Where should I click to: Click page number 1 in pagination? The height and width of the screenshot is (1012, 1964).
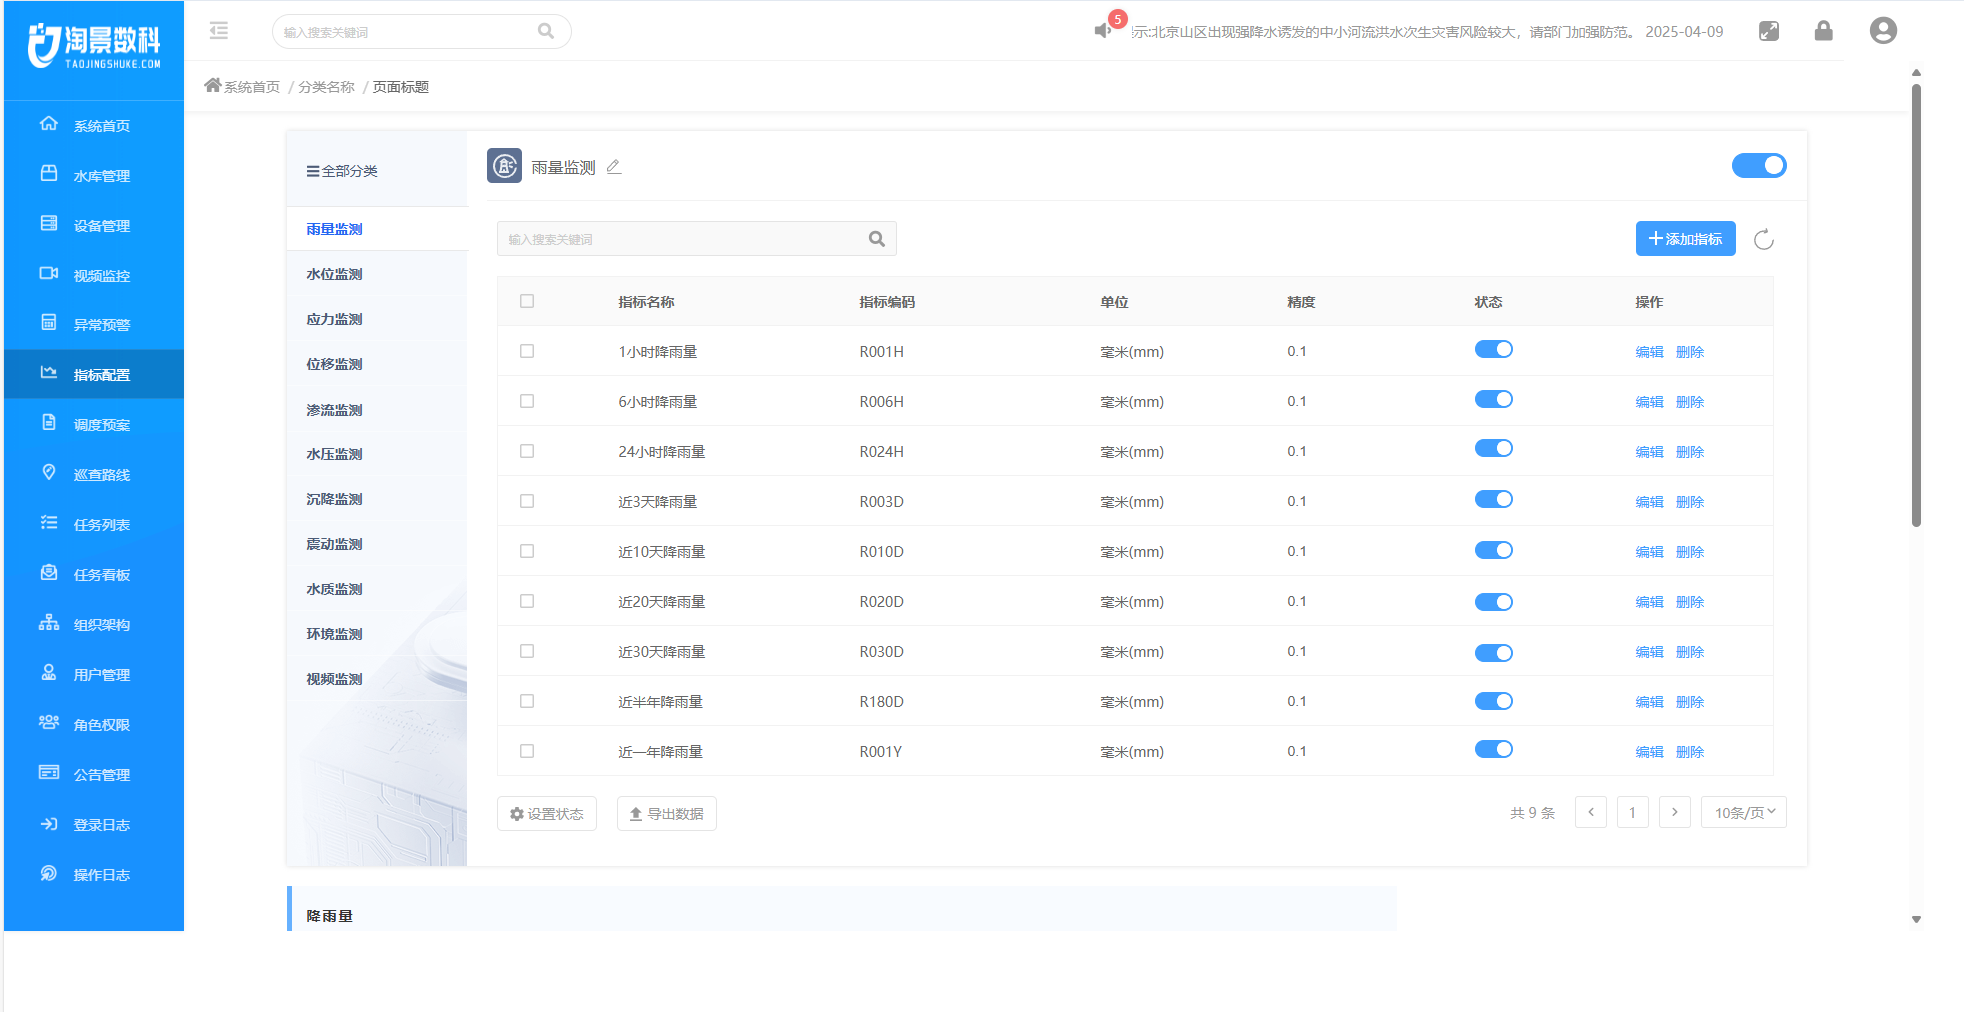[1633, 812]
